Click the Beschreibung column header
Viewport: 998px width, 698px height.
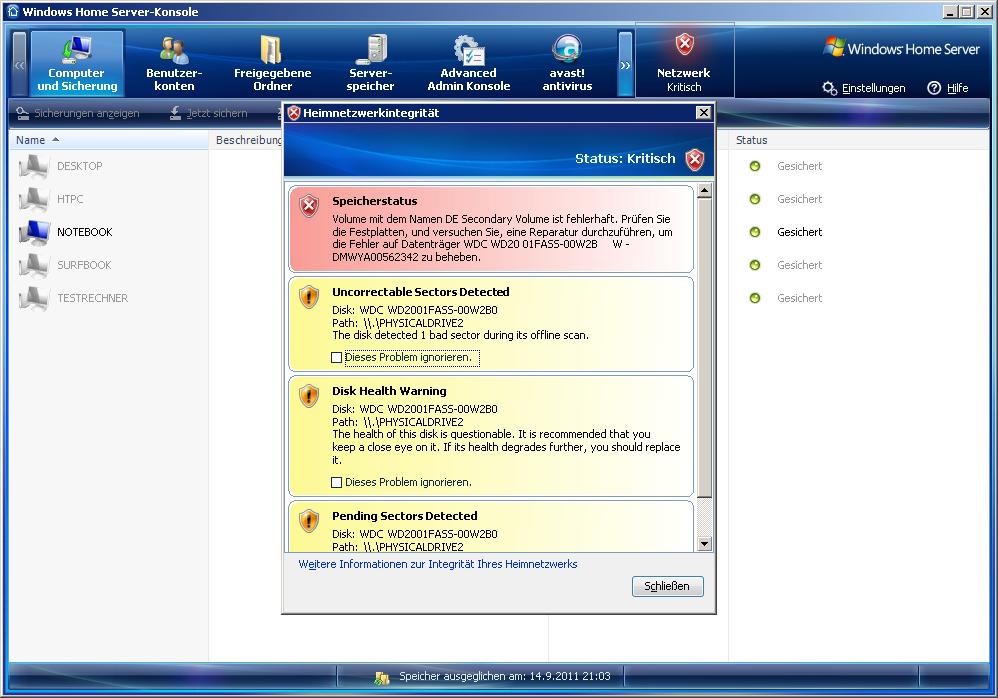point(248,140)
